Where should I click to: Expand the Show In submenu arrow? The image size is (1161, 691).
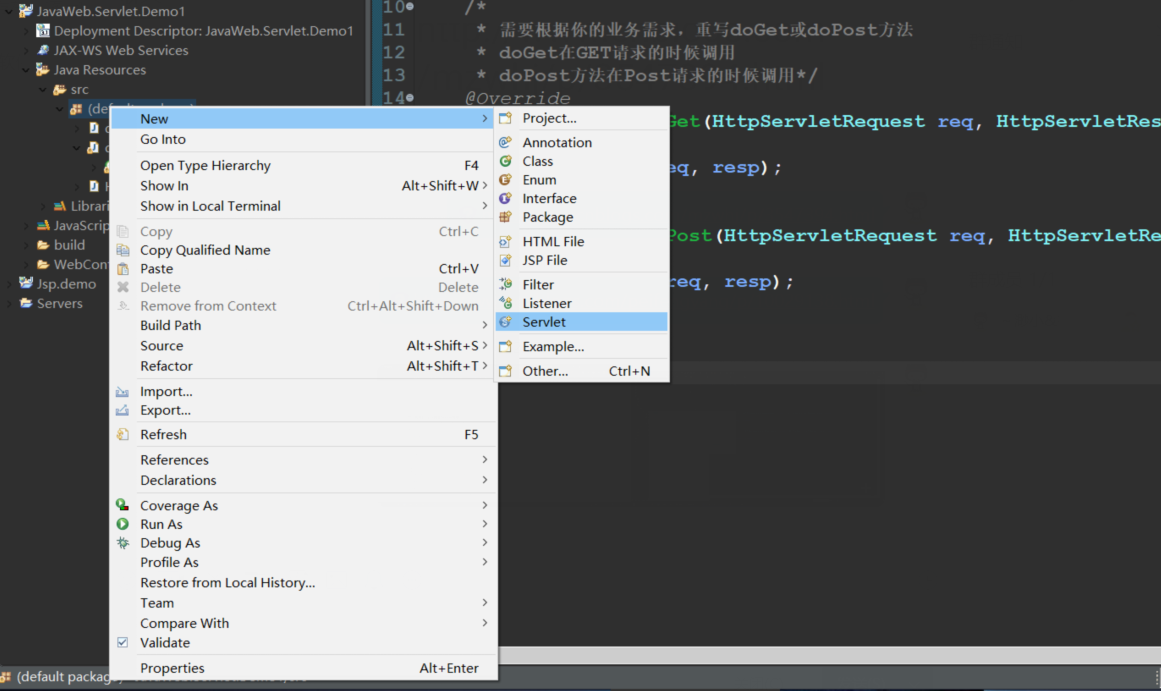coord(485,186)
